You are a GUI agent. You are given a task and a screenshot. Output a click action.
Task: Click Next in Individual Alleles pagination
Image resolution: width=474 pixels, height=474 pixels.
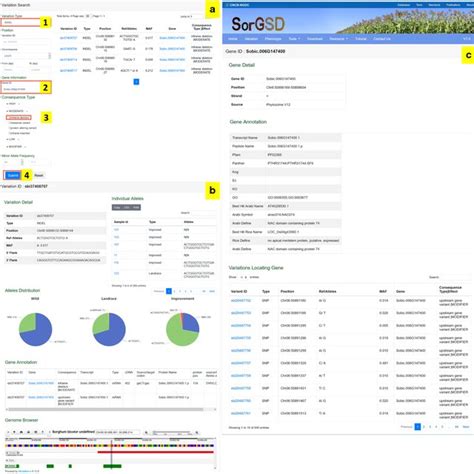[x=212, y=291]
